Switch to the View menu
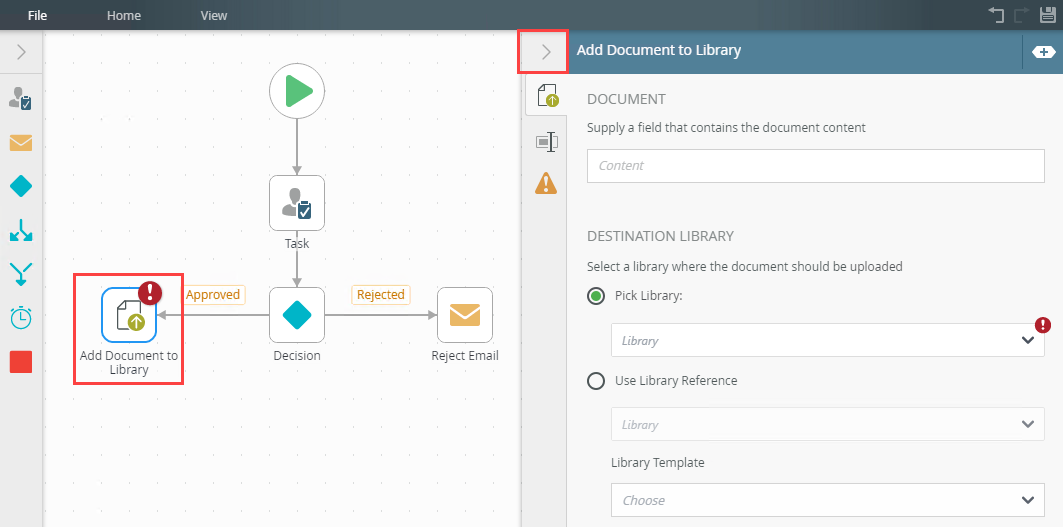 click(214, 15)
